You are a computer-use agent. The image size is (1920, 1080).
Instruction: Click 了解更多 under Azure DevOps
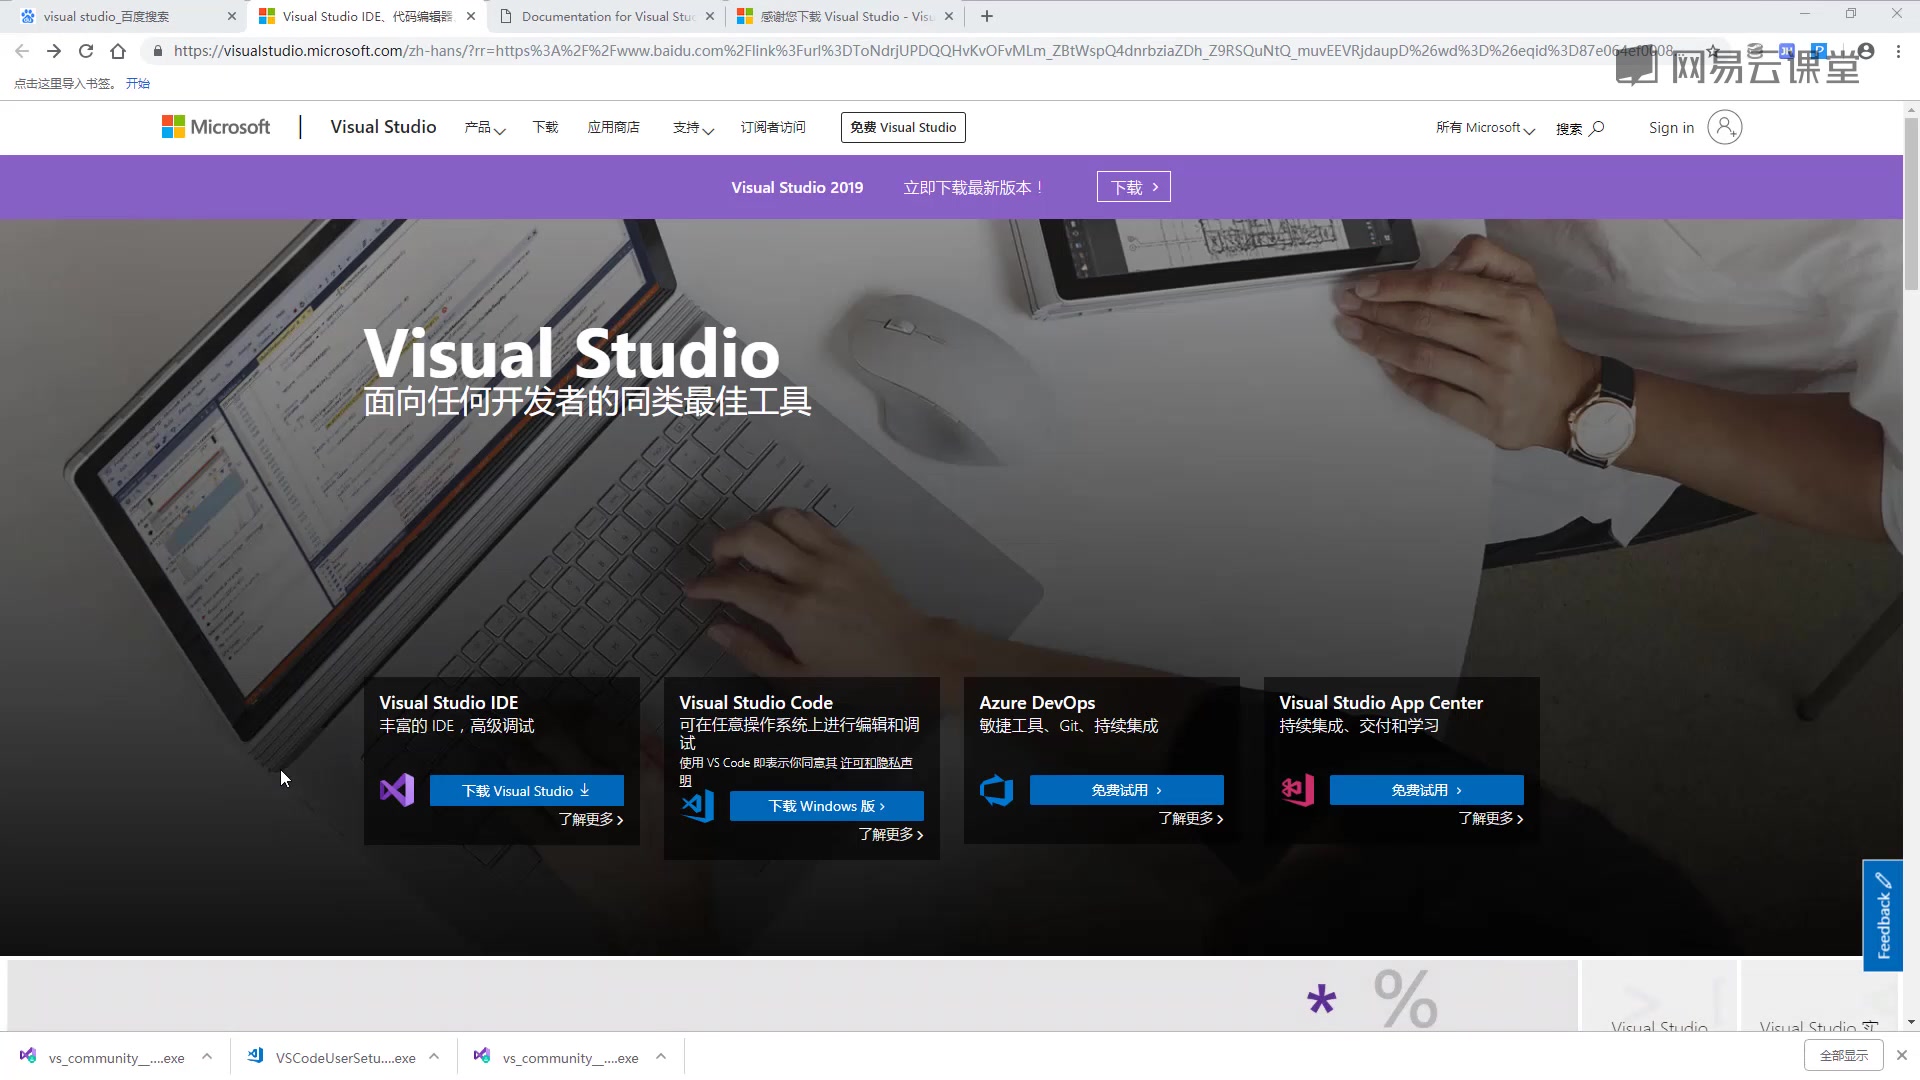coord(1191,818)
